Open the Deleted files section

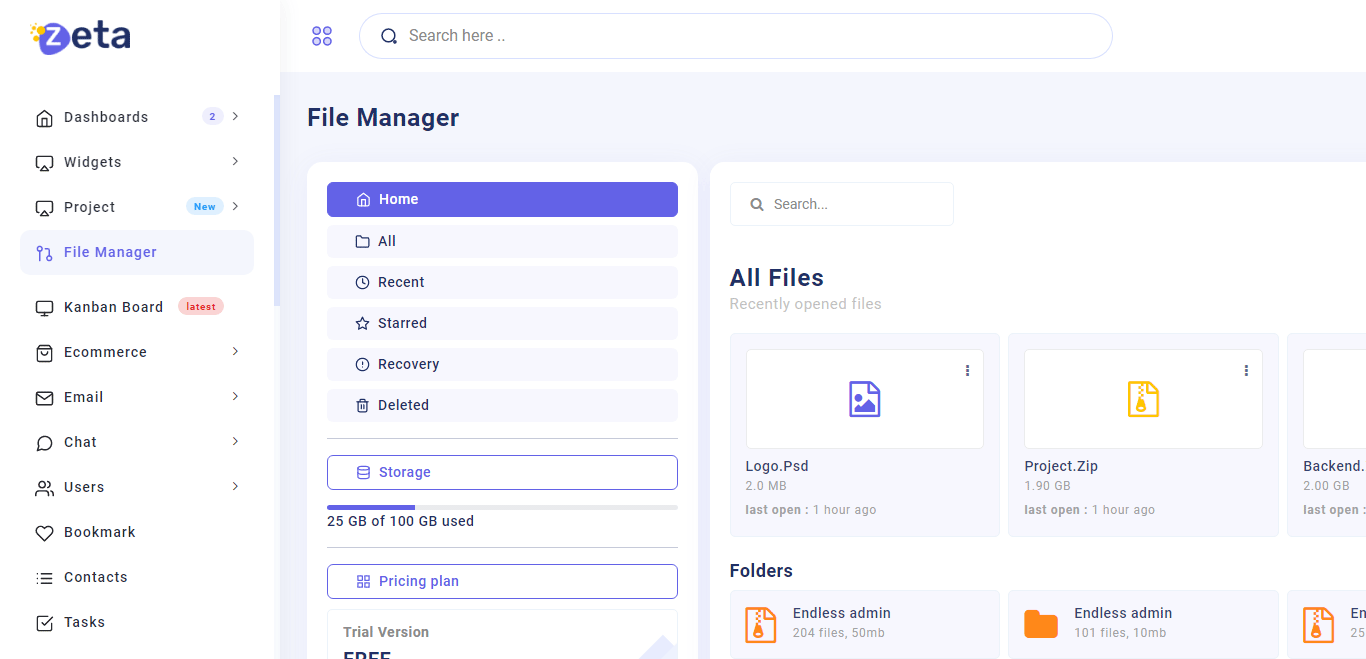click(x=502, y=405)
